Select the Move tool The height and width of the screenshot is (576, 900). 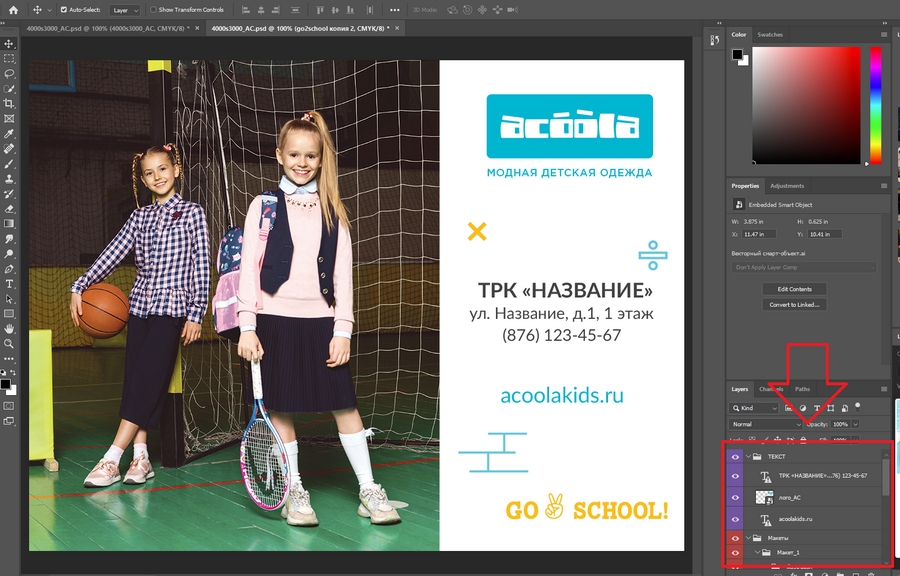[x=9, y=44]
